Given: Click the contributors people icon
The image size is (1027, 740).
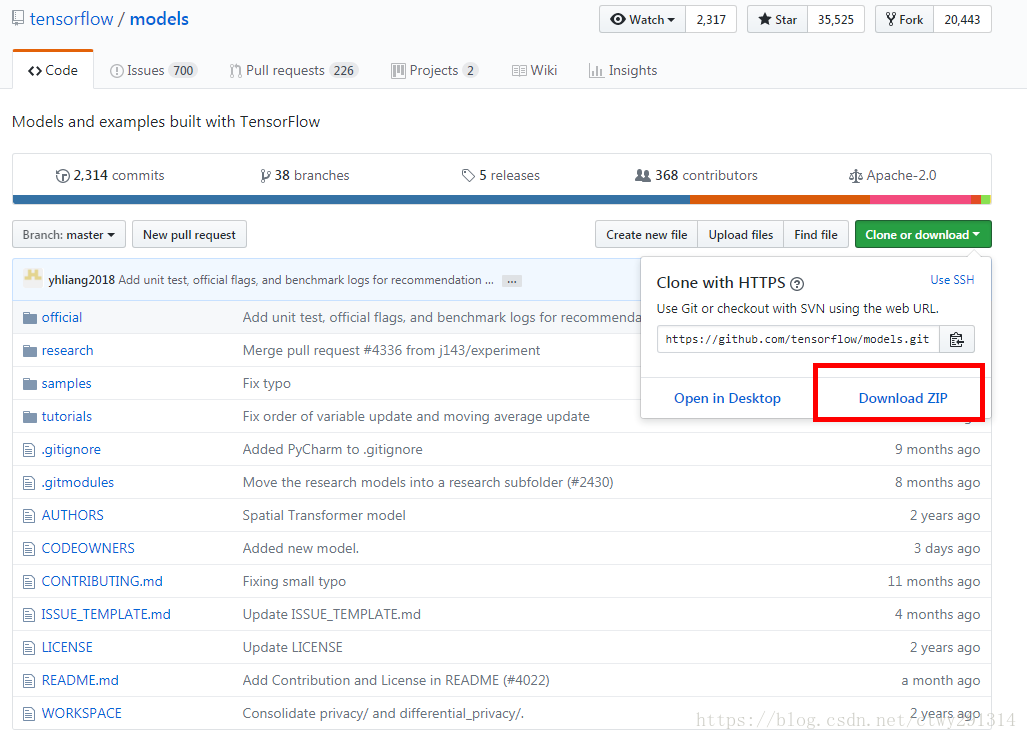Looking at the screenshot, I should 643,176.
